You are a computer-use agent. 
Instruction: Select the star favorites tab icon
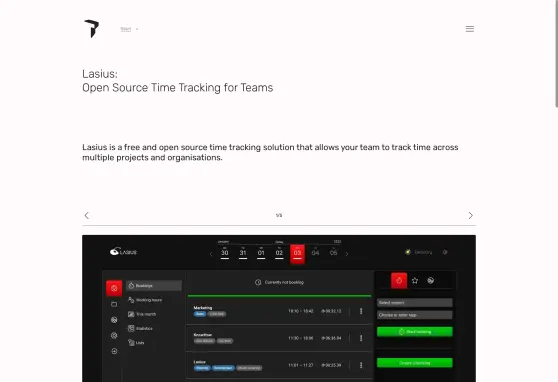pos(415,281)
